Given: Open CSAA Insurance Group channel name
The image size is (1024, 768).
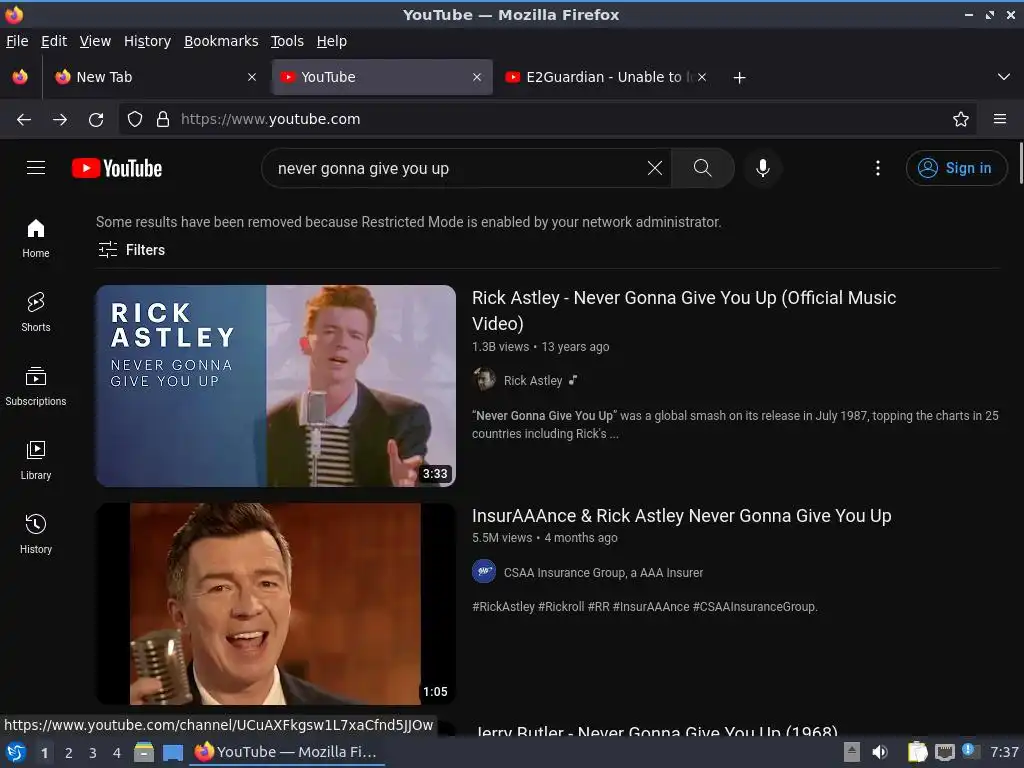Looking at the screenshot, I should pos(603,573).
